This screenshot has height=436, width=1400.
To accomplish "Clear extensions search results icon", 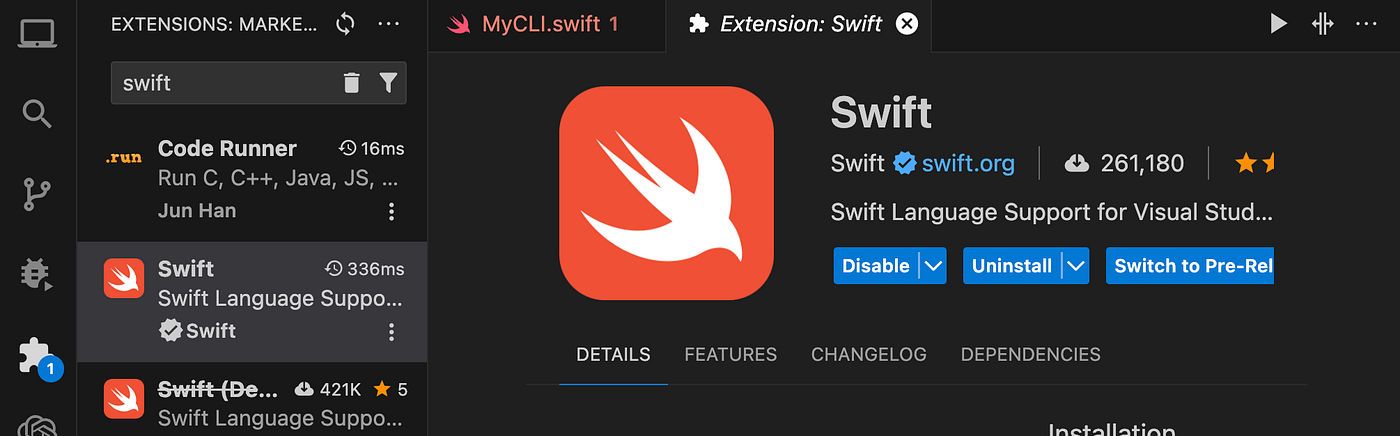I will [351, 83].
